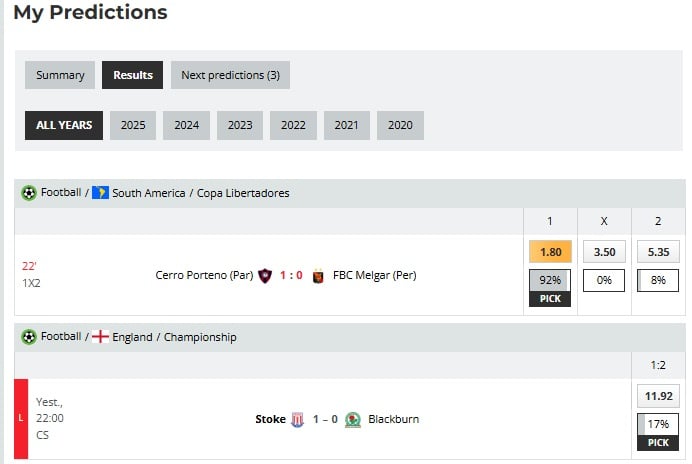
Task: Open the Summary tab
Action: [60, 75]
